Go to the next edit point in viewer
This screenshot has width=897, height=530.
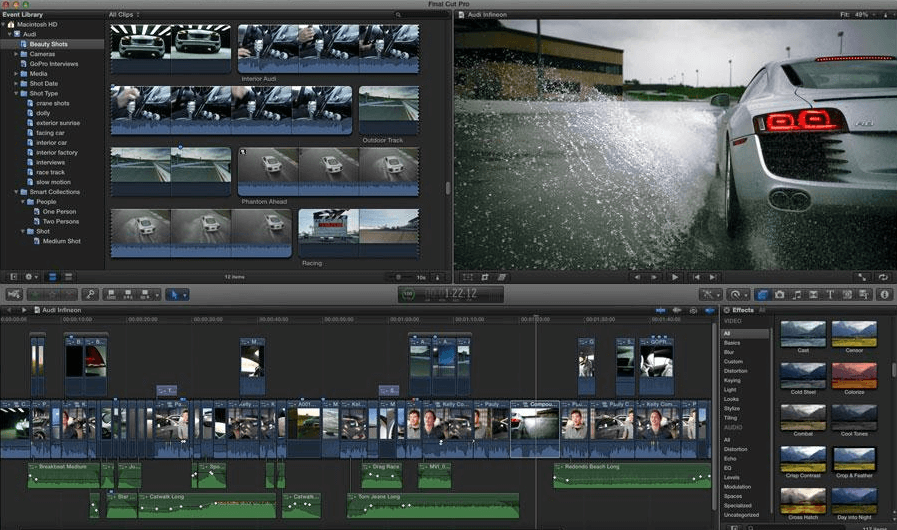713,277
